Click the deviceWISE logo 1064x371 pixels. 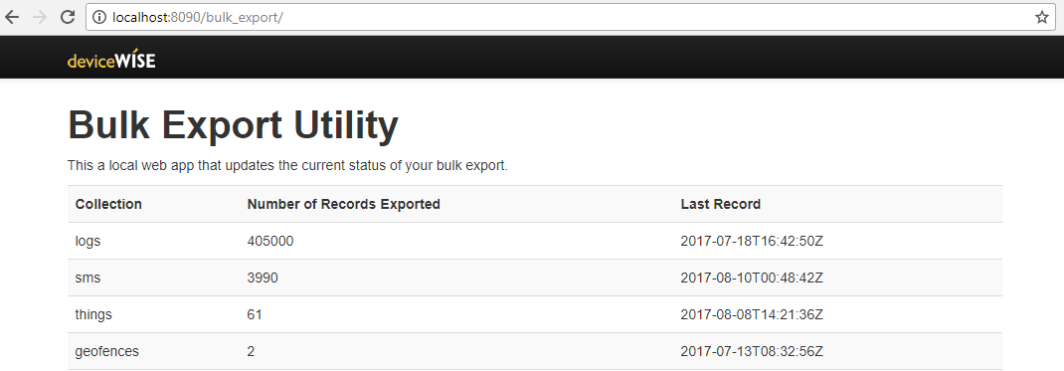point(111,60)
